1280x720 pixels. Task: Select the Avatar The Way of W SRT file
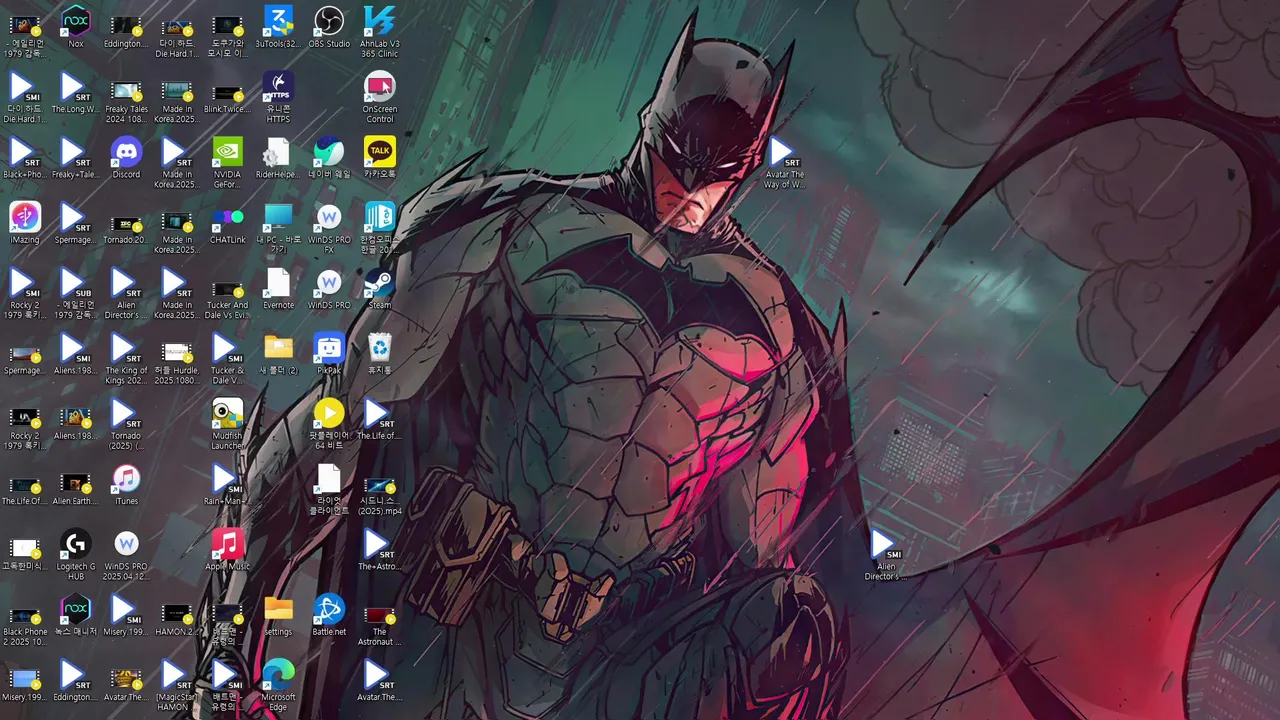pos(784,162)
